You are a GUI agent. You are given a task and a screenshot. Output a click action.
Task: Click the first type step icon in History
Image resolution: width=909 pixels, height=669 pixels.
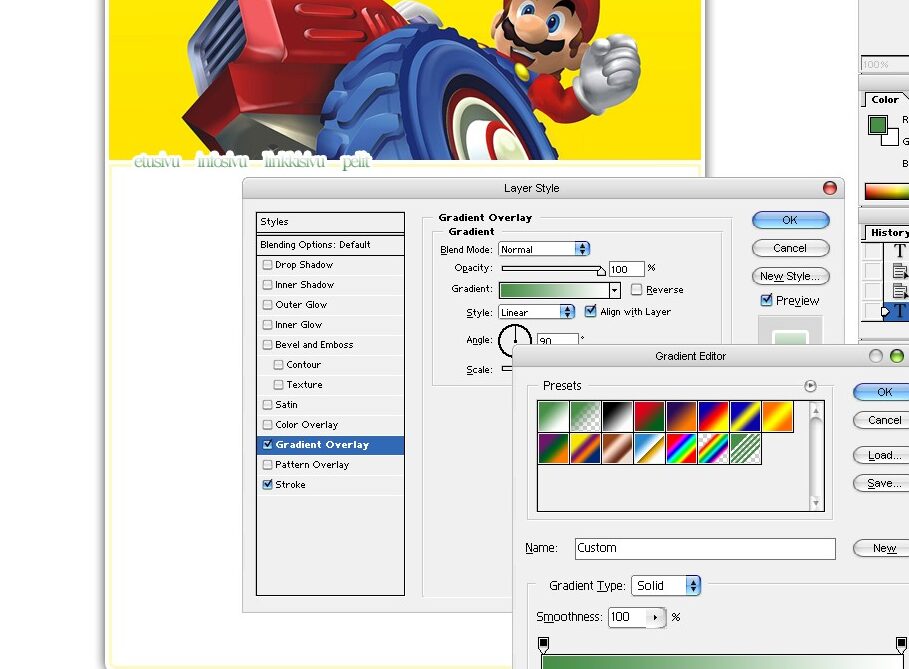coord(899,251)
